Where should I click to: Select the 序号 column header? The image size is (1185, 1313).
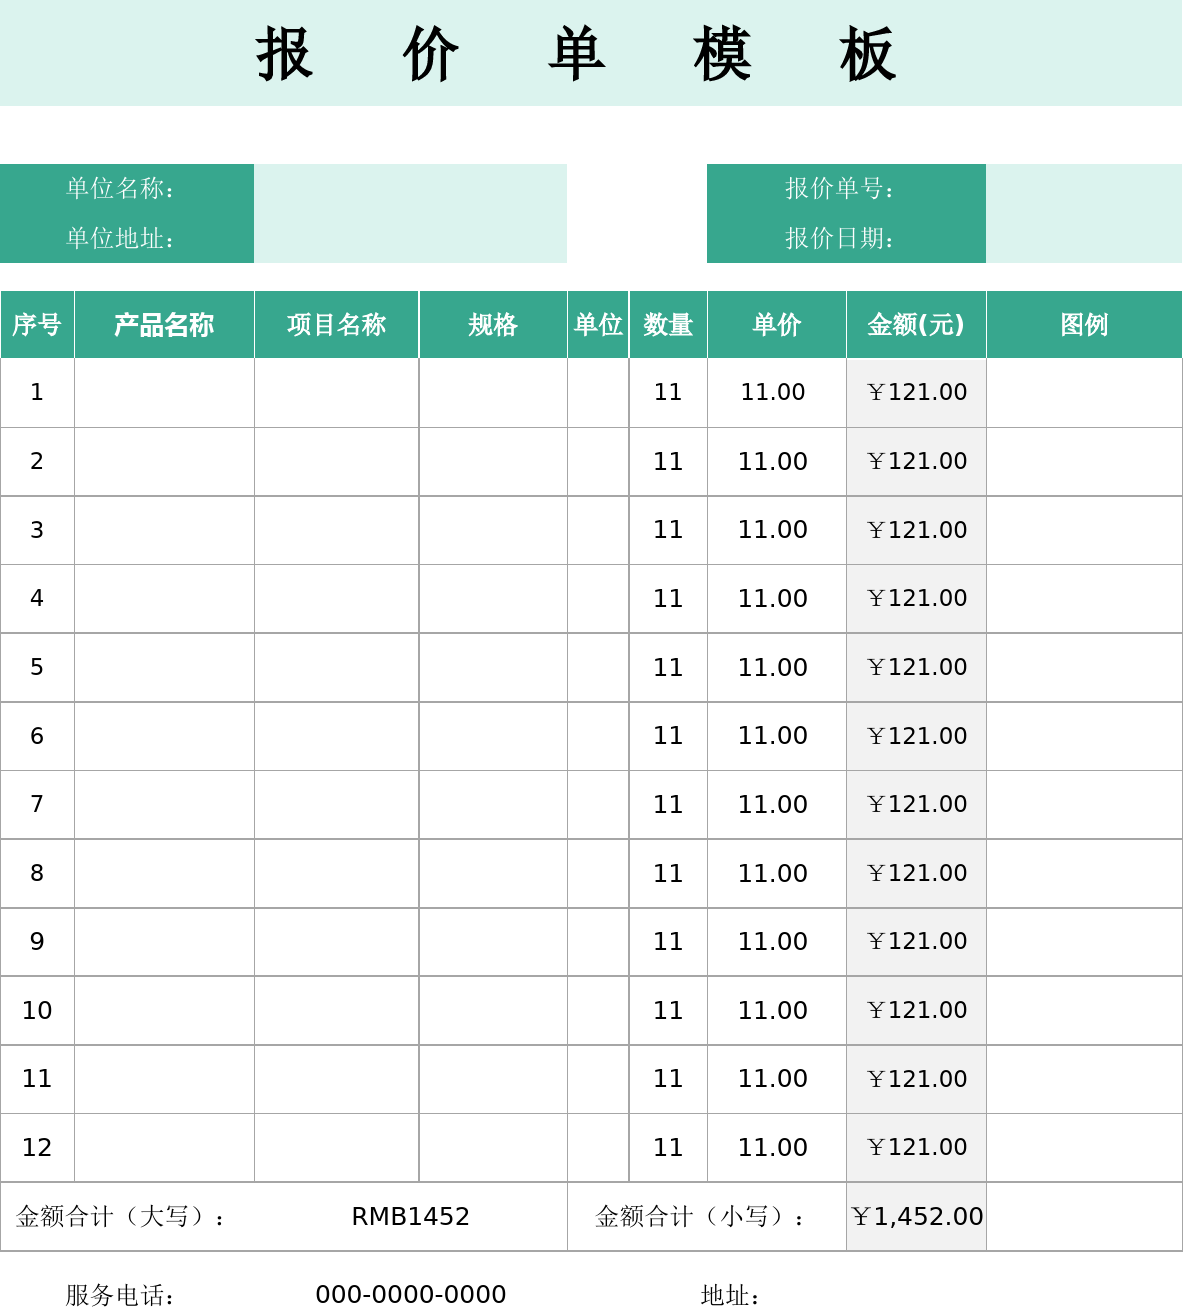(x=37, y=325)
